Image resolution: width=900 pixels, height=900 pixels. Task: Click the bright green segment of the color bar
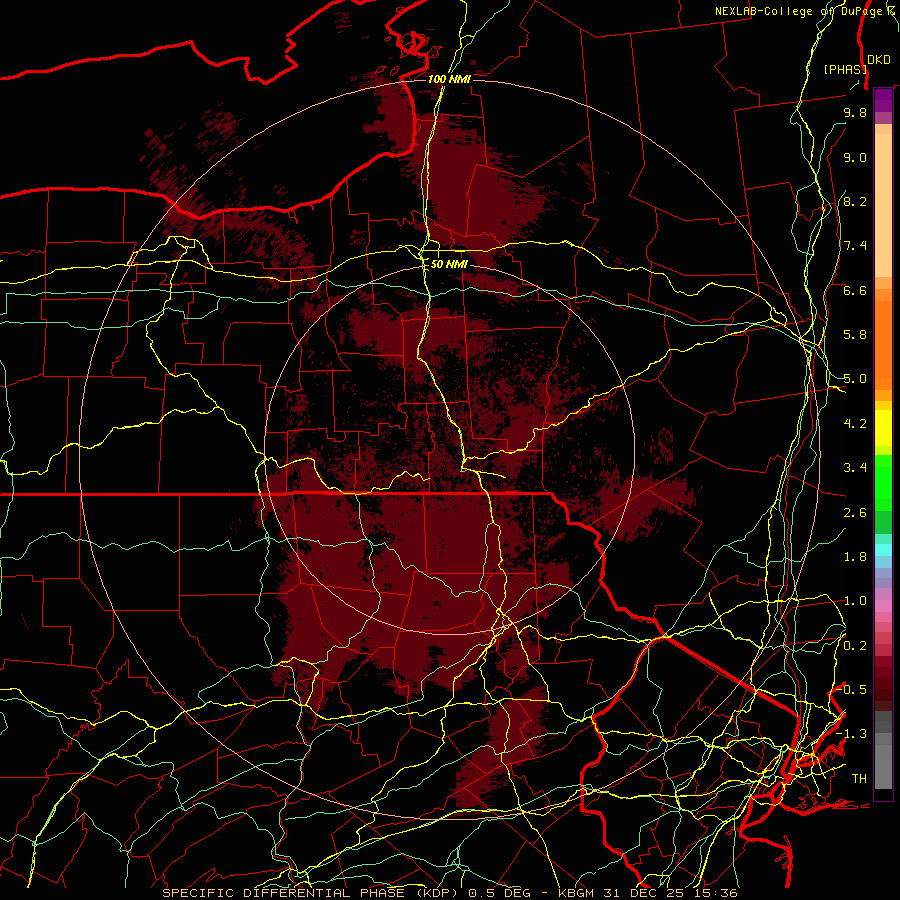883,483
